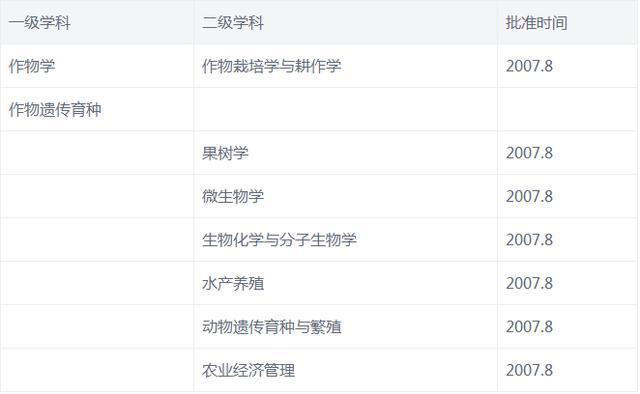Select the 作物学 cell
The width and height of the screenshot is (640, 394).
pyautogui.click(x=97, y=66)
